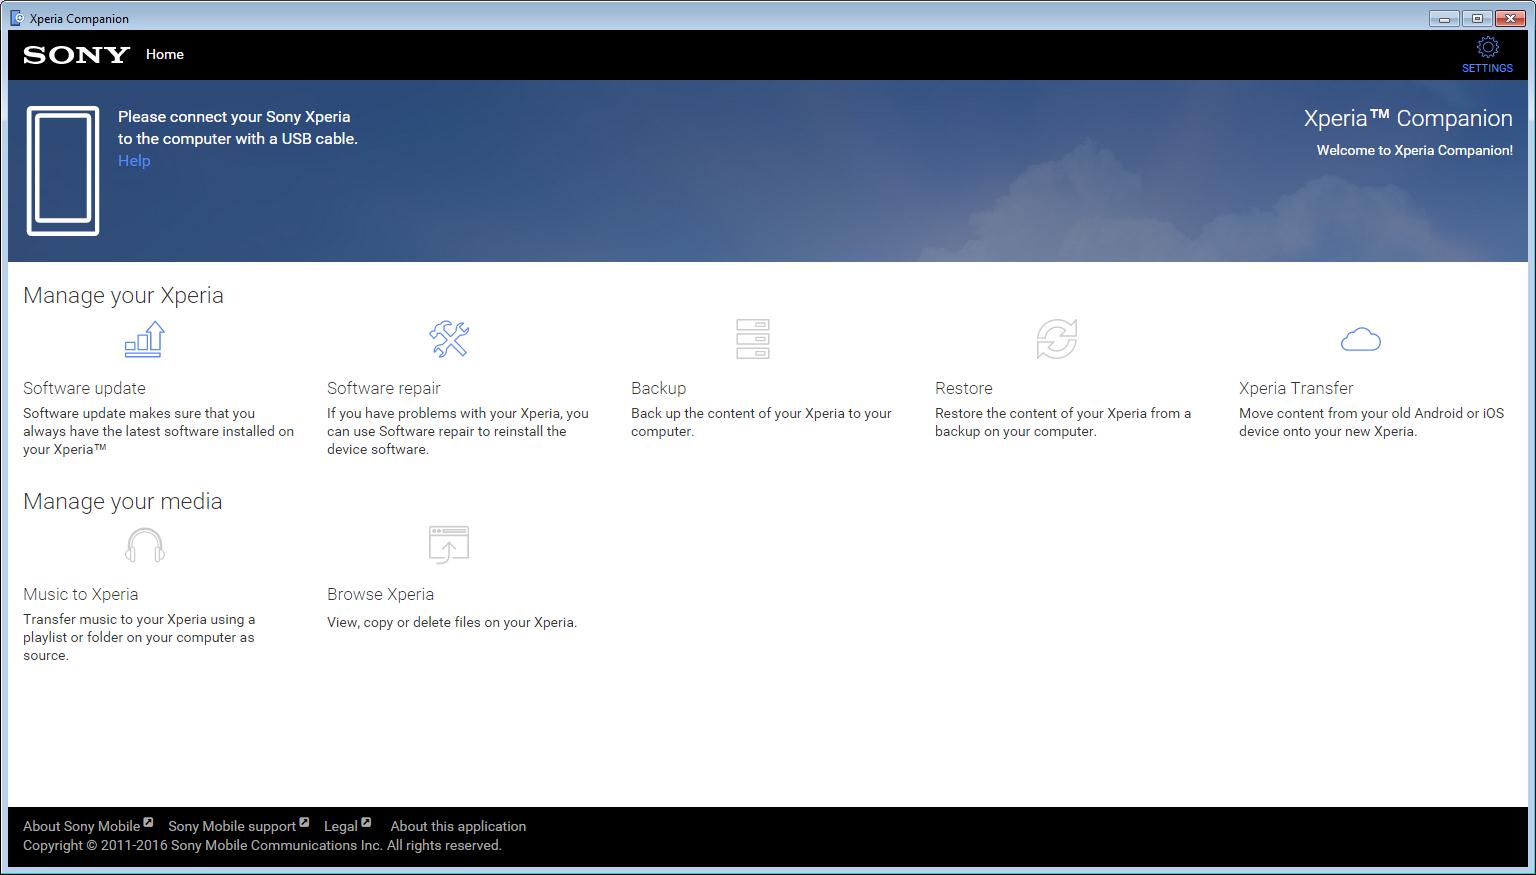Click the connected phone illustration
The height and width of the screenshot is (875, 1536).
coord(63,171)
